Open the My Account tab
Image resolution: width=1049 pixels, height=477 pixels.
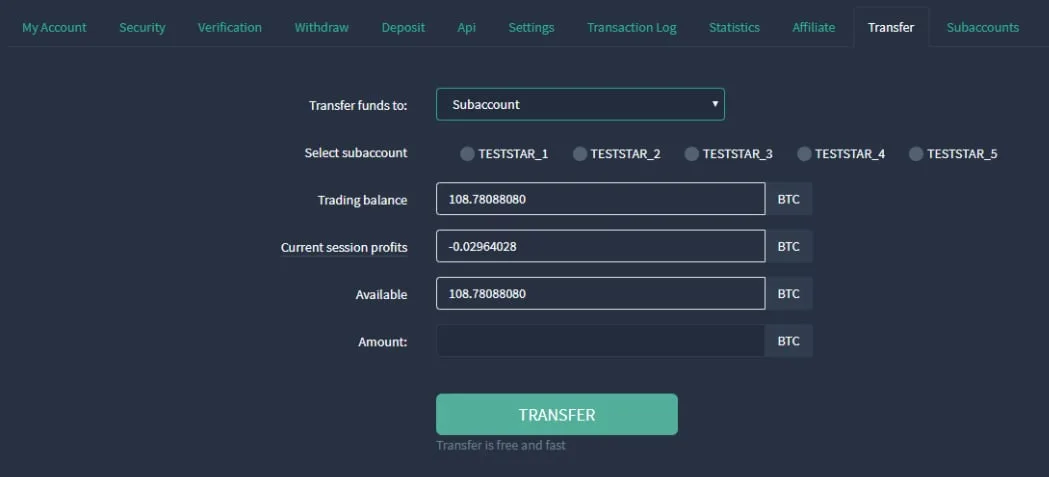[x=54, y=27]
